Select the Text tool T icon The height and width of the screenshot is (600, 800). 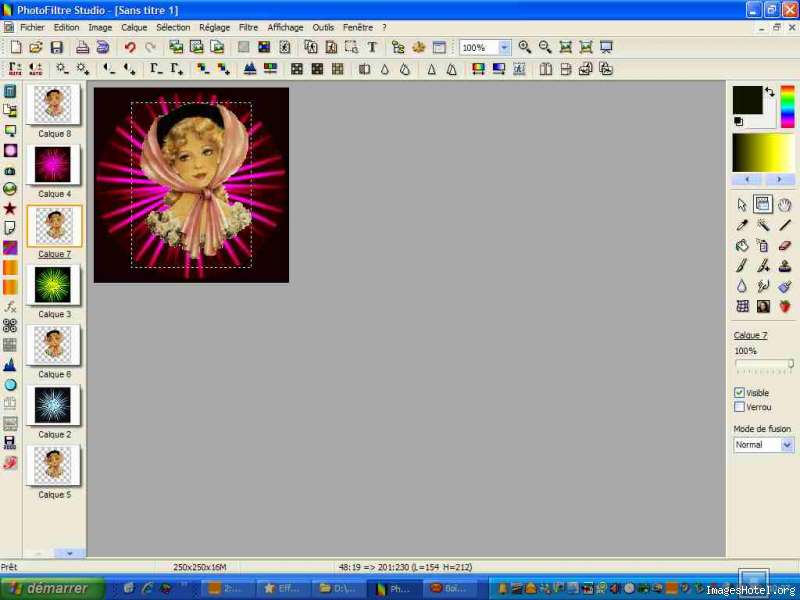(x=372, y=47)
